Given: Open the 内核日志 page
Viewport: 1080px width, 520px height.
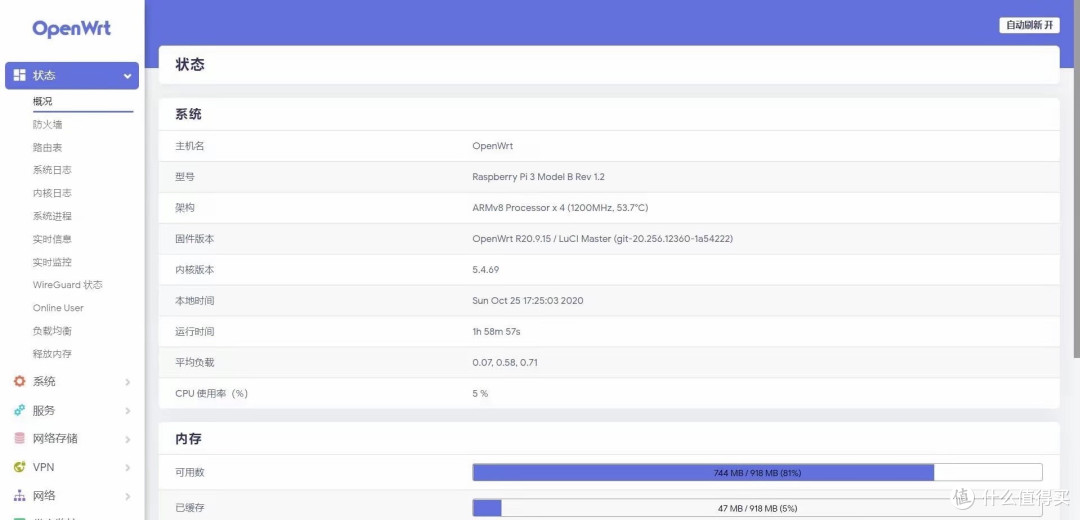Looking at the screenshot, I should [x=52, y=193].
